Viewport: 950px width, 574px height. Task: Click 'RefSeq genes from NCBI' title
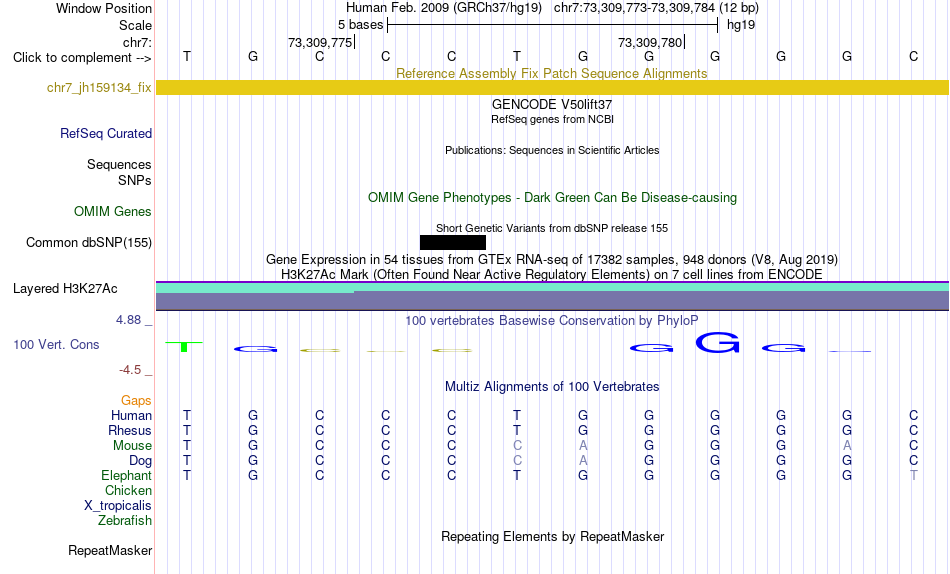[552, 119]
